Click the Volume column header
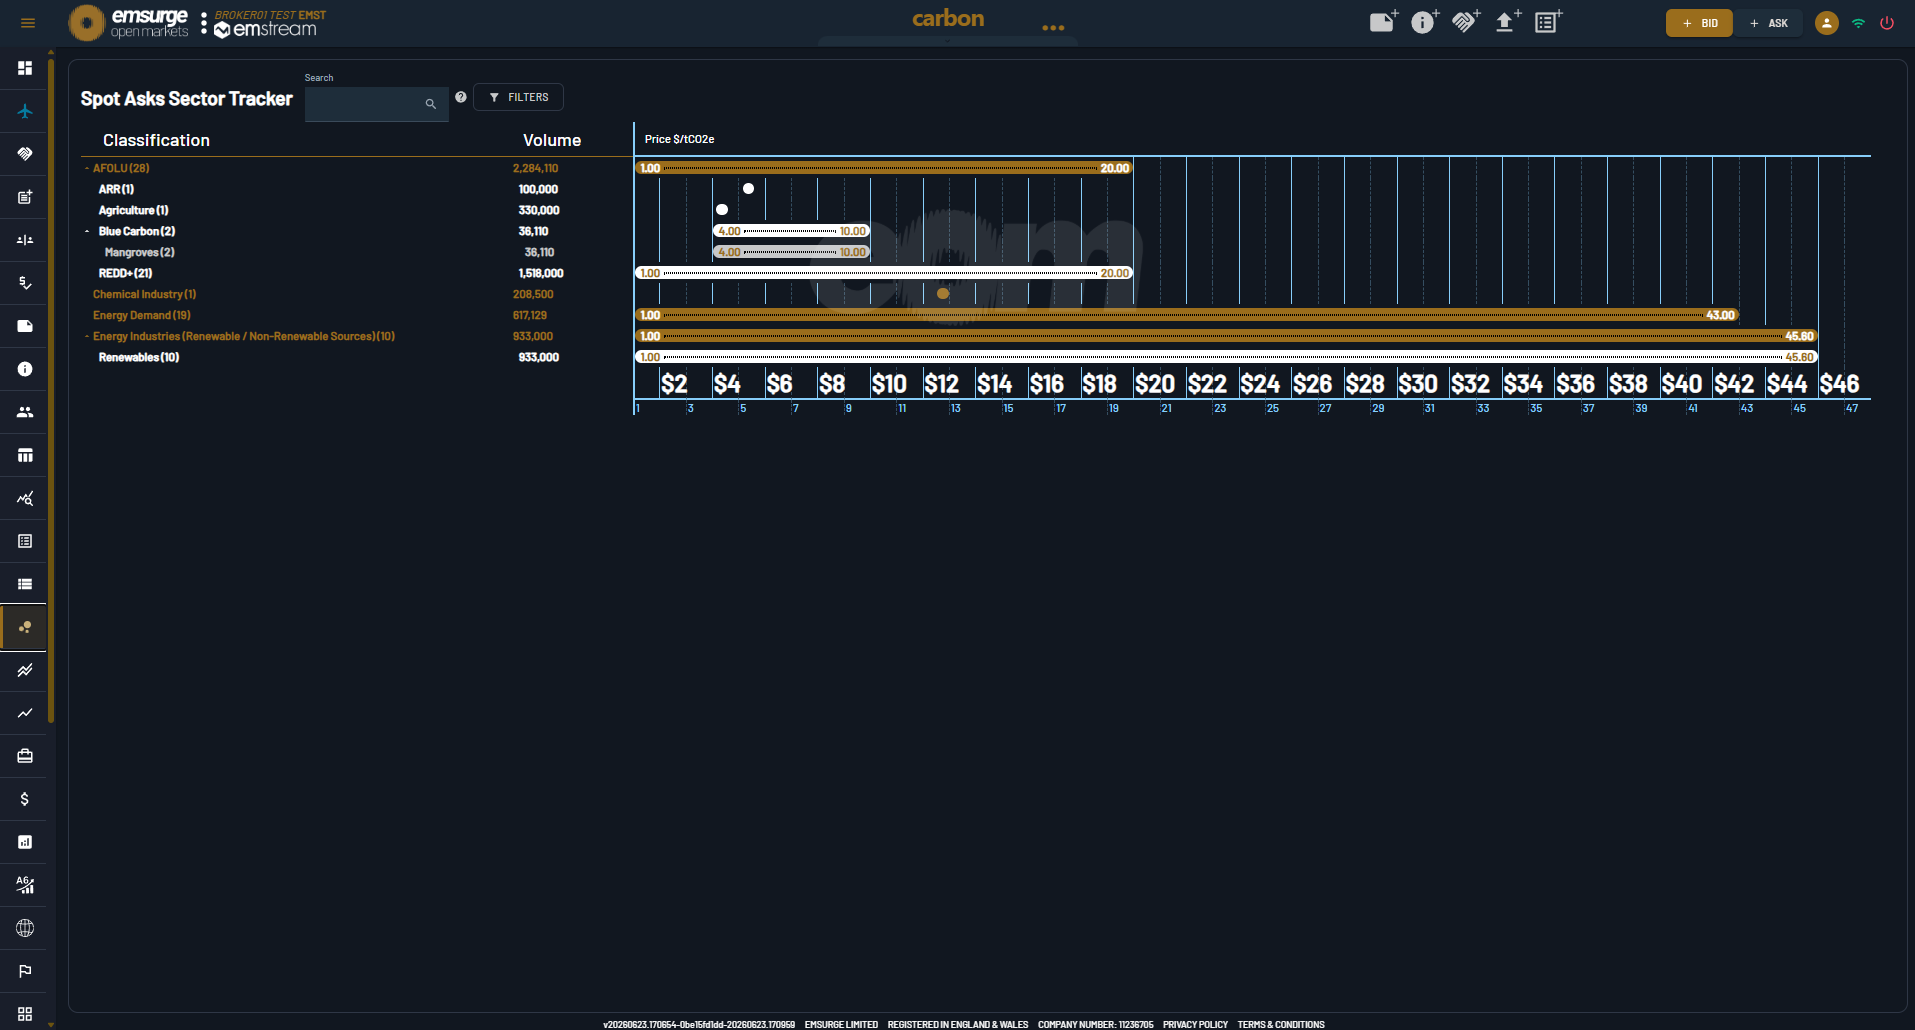Screen dimensions: 1915x1030 552,140
